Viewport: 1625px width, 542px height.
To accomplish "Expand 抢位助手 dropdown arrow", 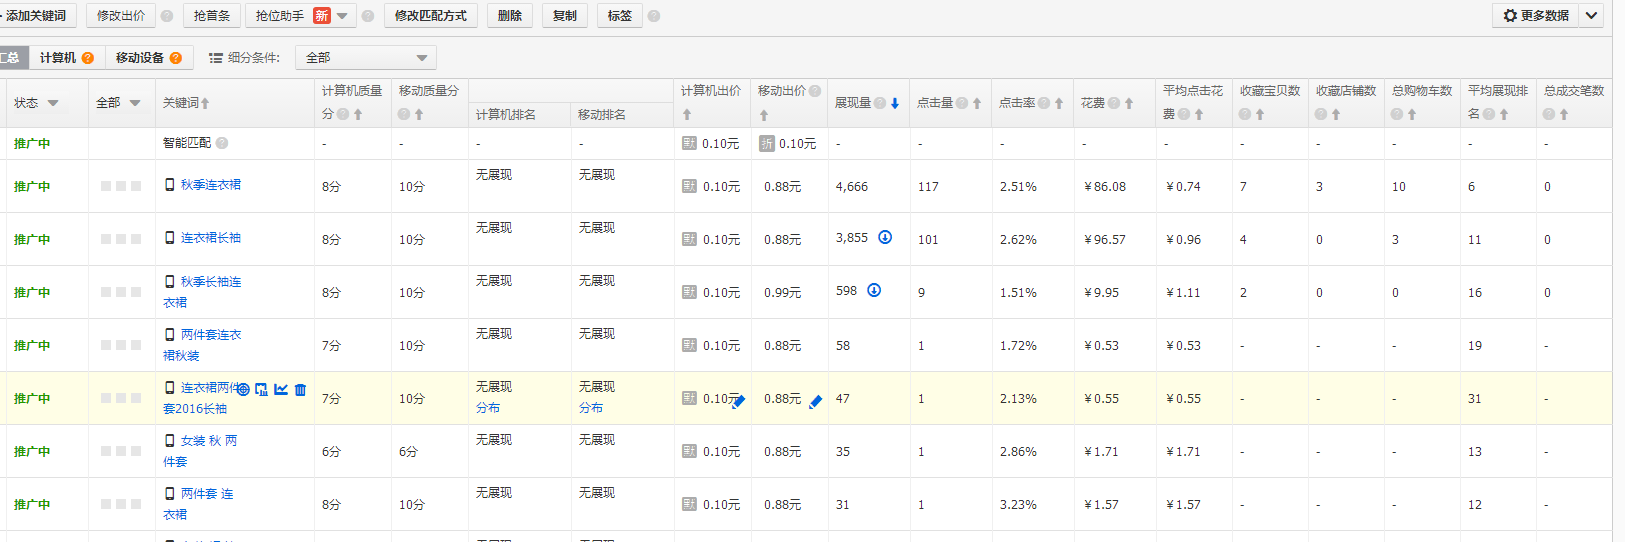I will point(342,16).
